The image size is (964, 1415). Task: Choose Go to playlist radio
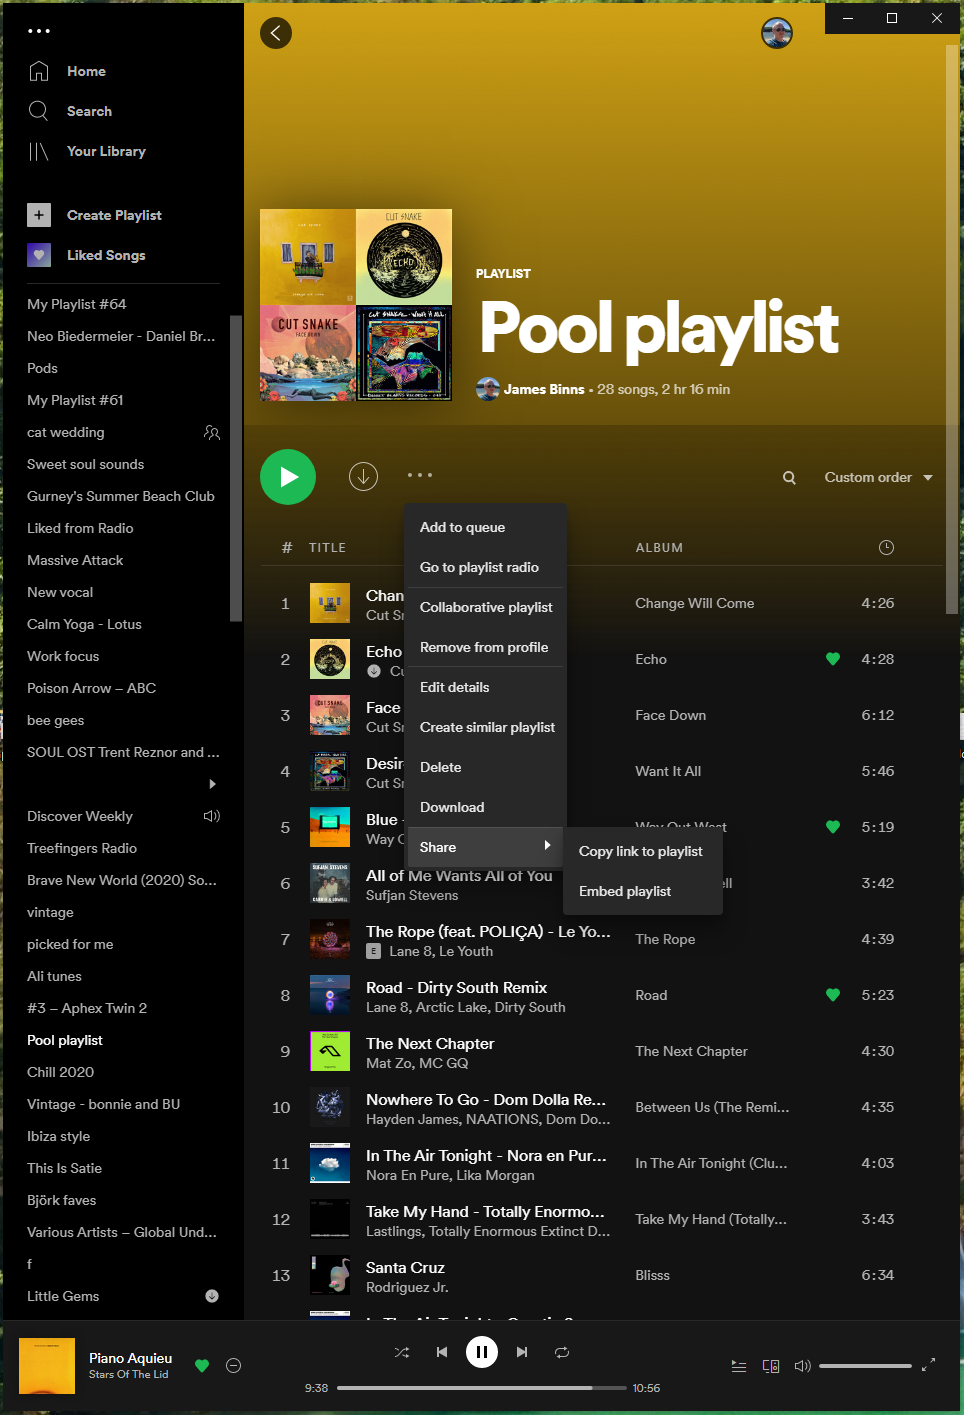tap(485, 567)
